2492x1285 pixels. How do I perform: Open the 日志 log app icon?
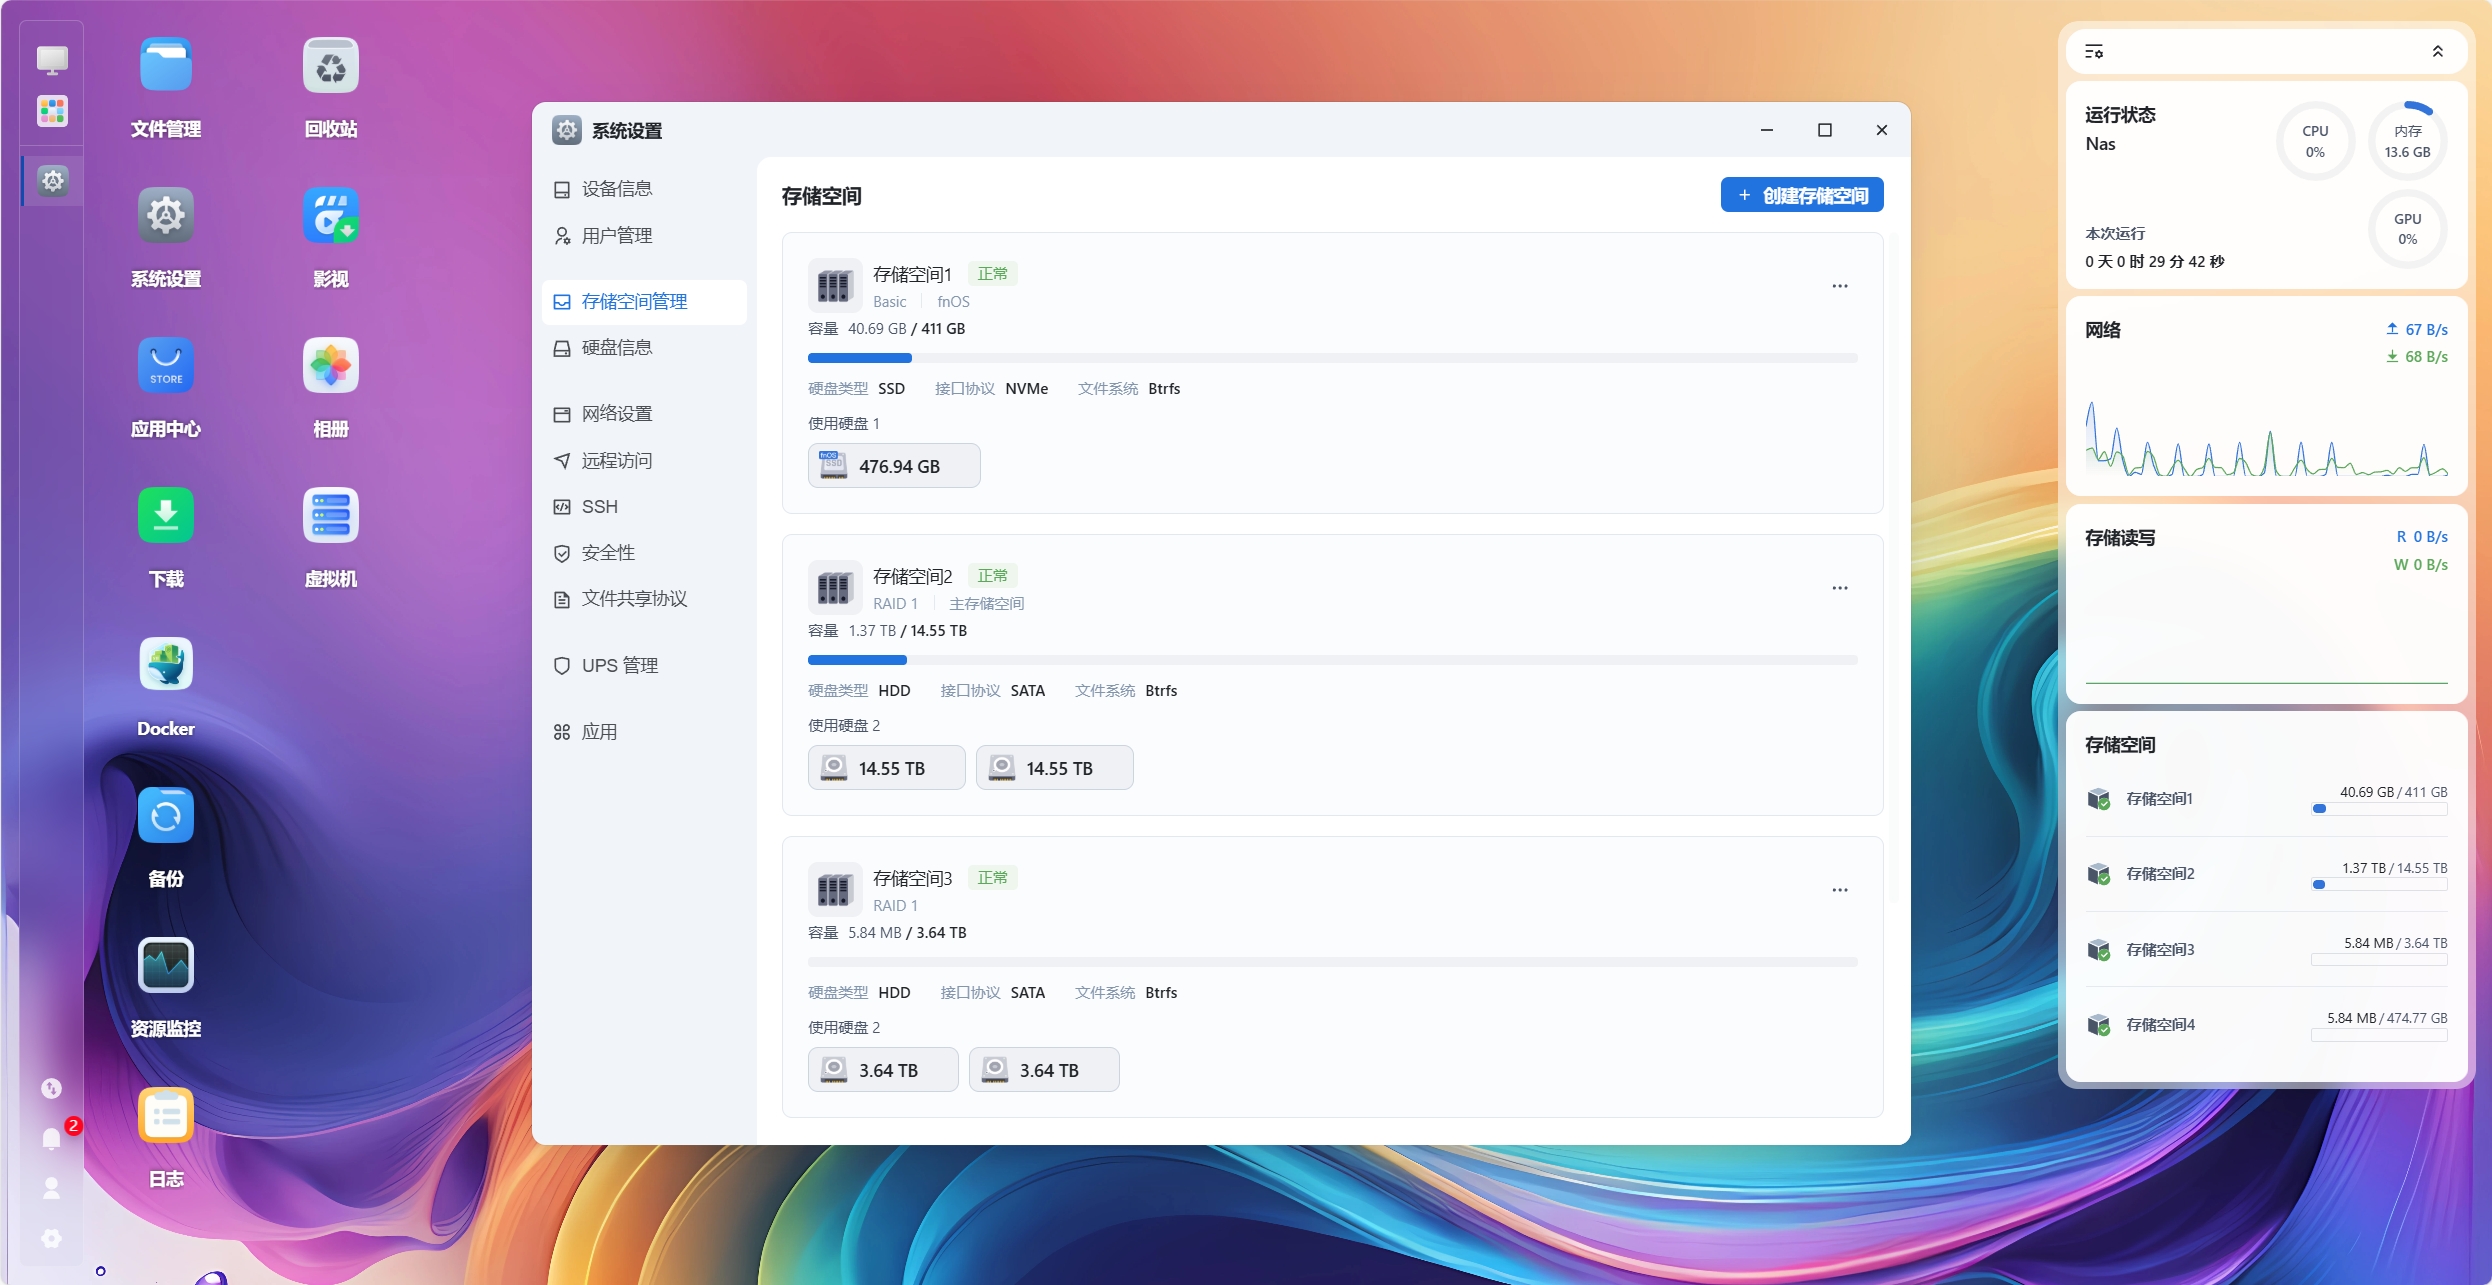coord(166,1116)
